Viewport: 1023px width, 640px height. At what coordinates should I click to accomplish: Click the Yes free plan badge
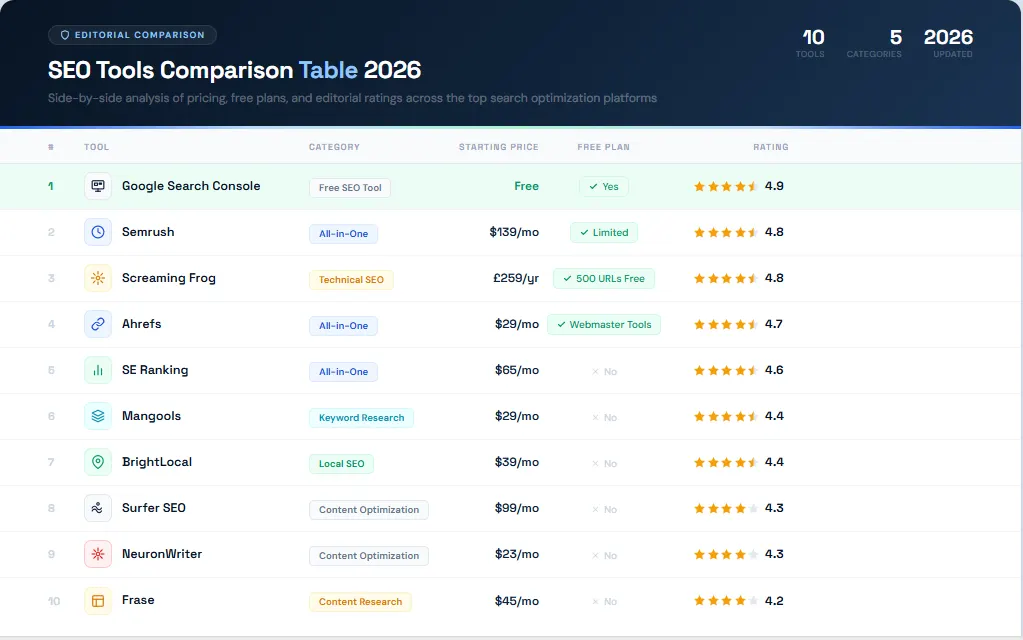[x=603, y=187]
